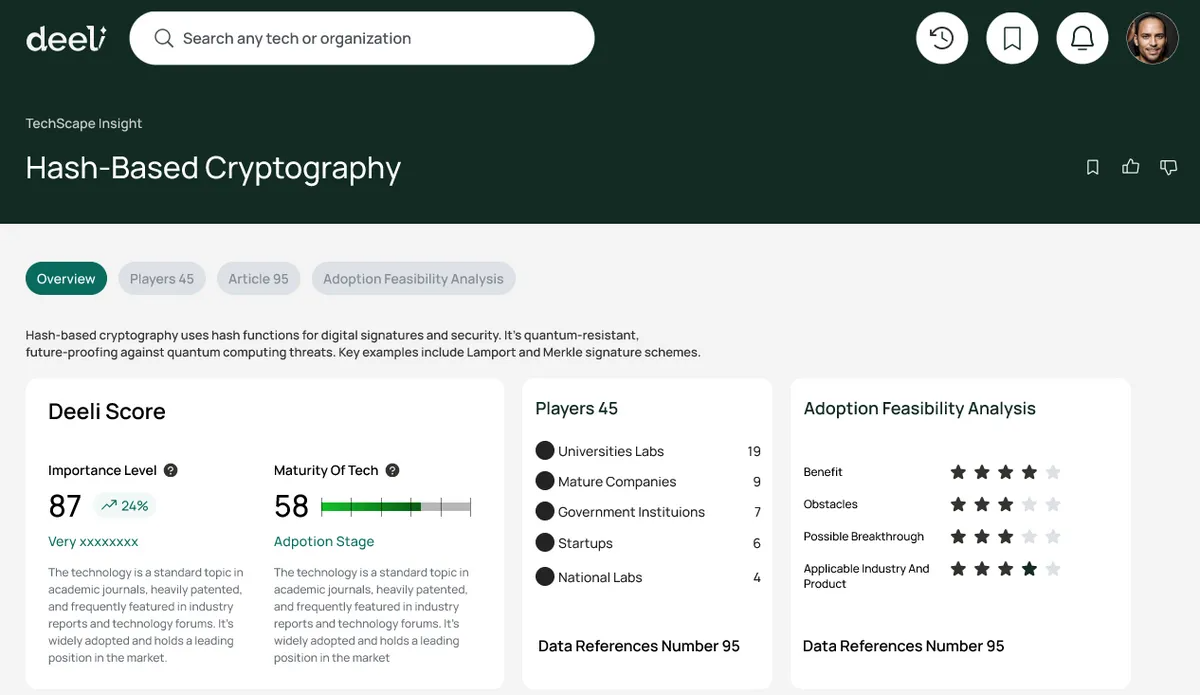Click the Applicable Industry And Product stars
This screenshot has height=695, width=1200.
pyautogui.click(x=1005, y=569)
